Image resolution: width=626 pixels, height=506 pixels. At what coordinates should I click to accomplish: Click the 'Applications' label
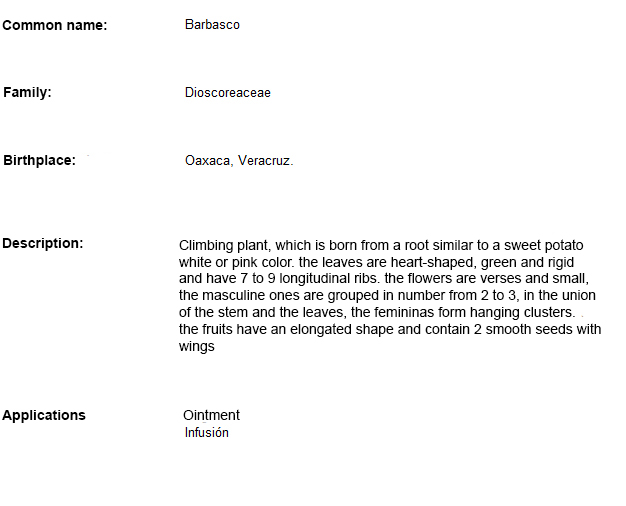[x=44, y=415]
